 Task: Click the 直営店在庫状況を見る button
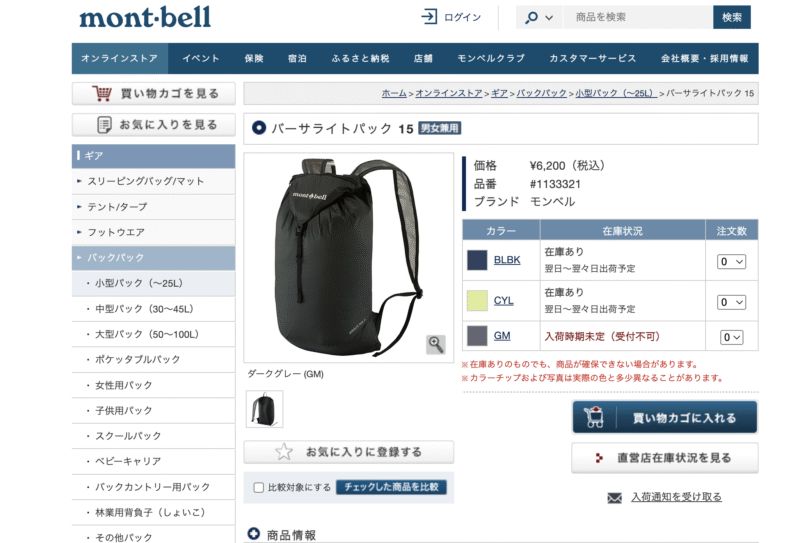tap(665, 458)
